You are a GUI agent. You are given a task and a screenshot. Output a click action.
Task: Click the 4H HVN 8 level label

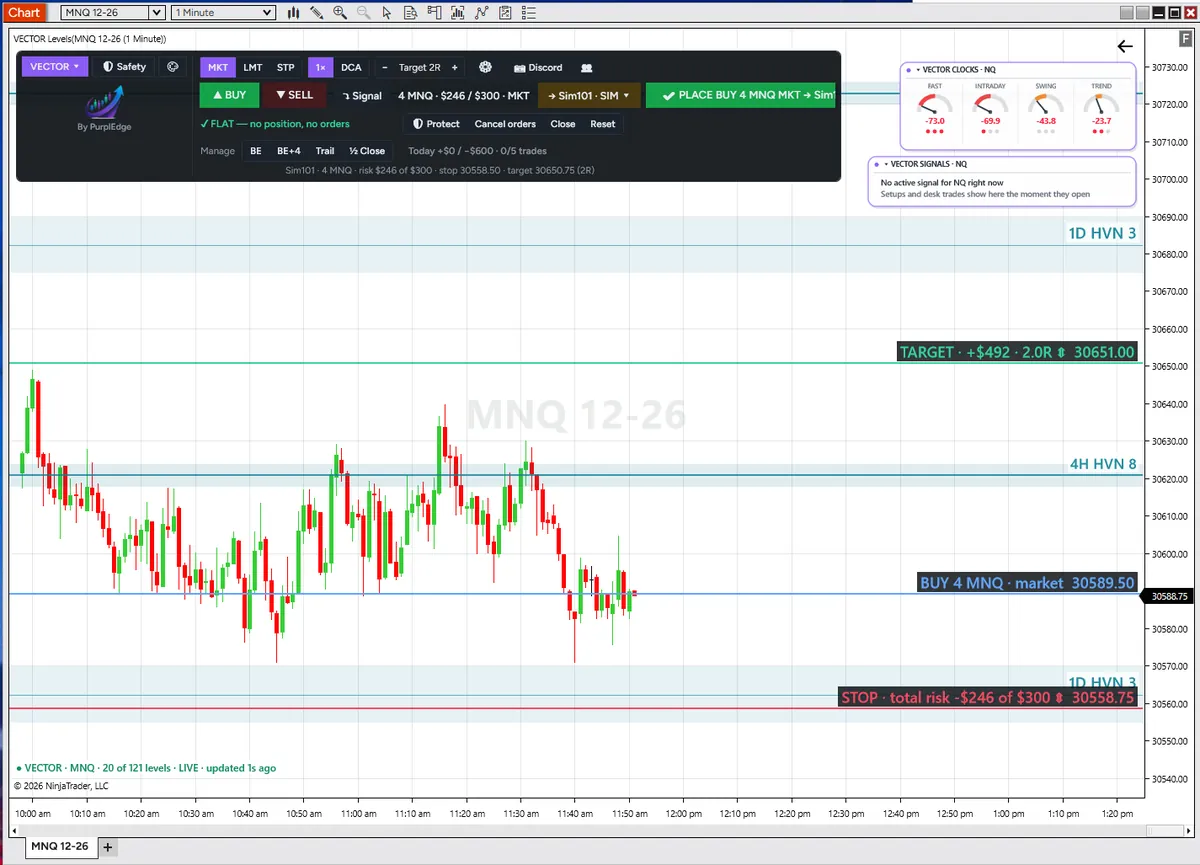click(1103, 464)
